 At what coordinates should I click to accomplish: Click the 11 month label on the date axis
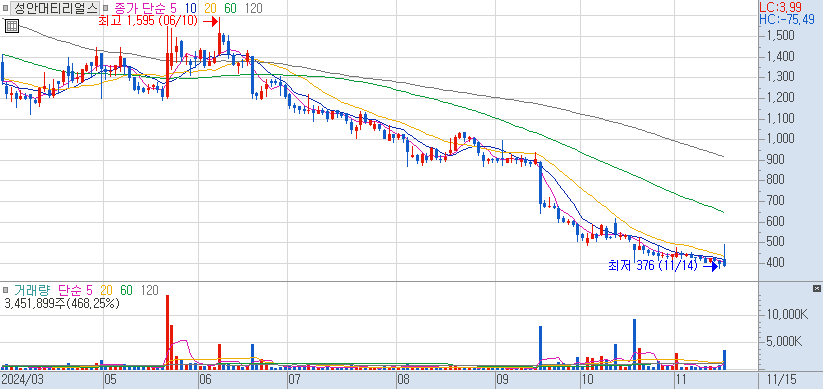[680, 379]
